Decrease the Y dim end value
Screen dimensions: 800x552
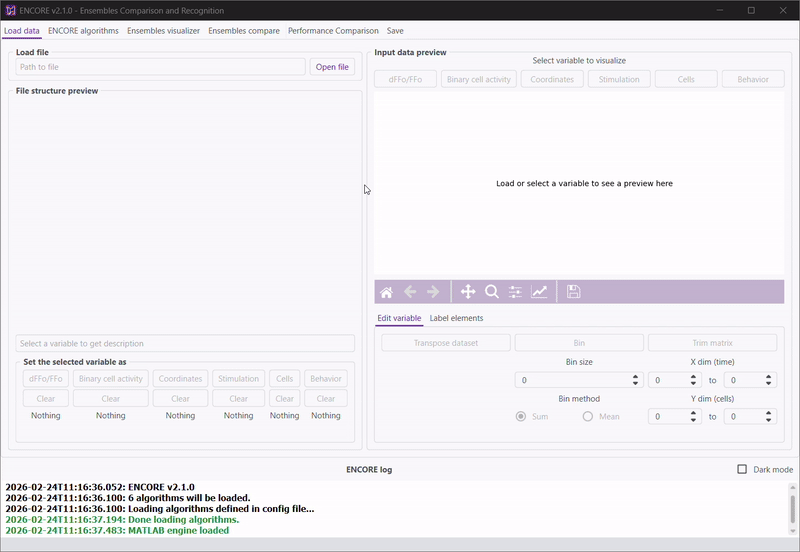(x=768, y=420)
